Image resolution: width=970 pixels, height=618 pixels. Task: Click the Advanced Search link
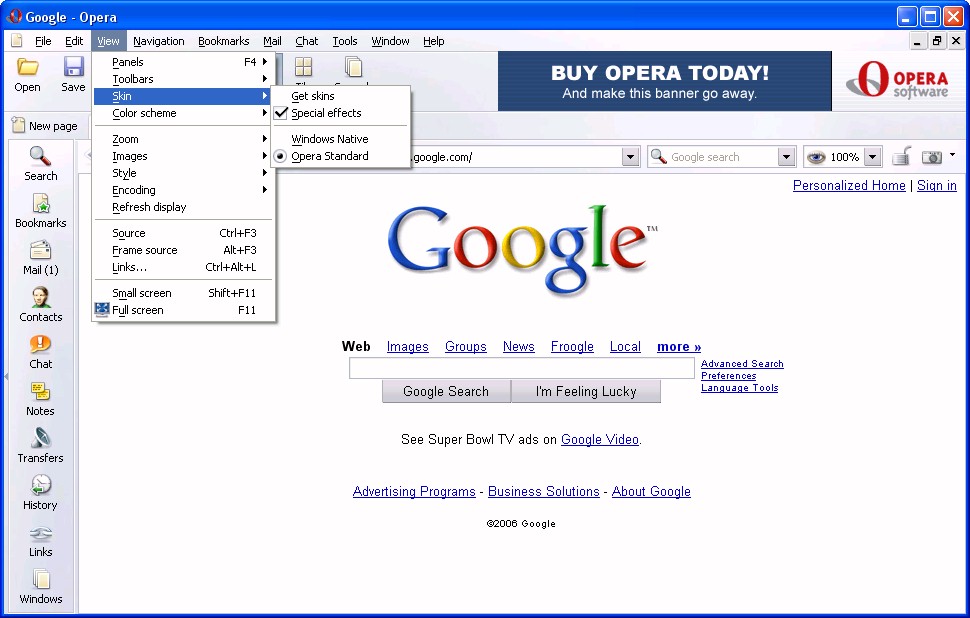tap(742, 364)
